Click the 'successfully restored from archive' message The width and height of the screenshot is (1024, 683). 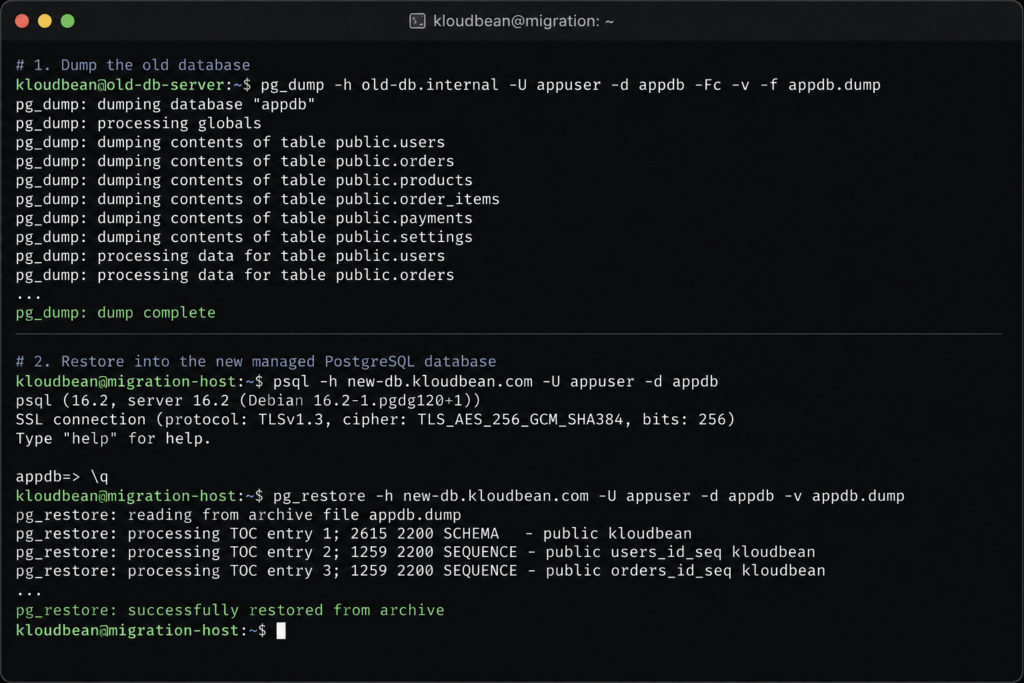(286, 610)
